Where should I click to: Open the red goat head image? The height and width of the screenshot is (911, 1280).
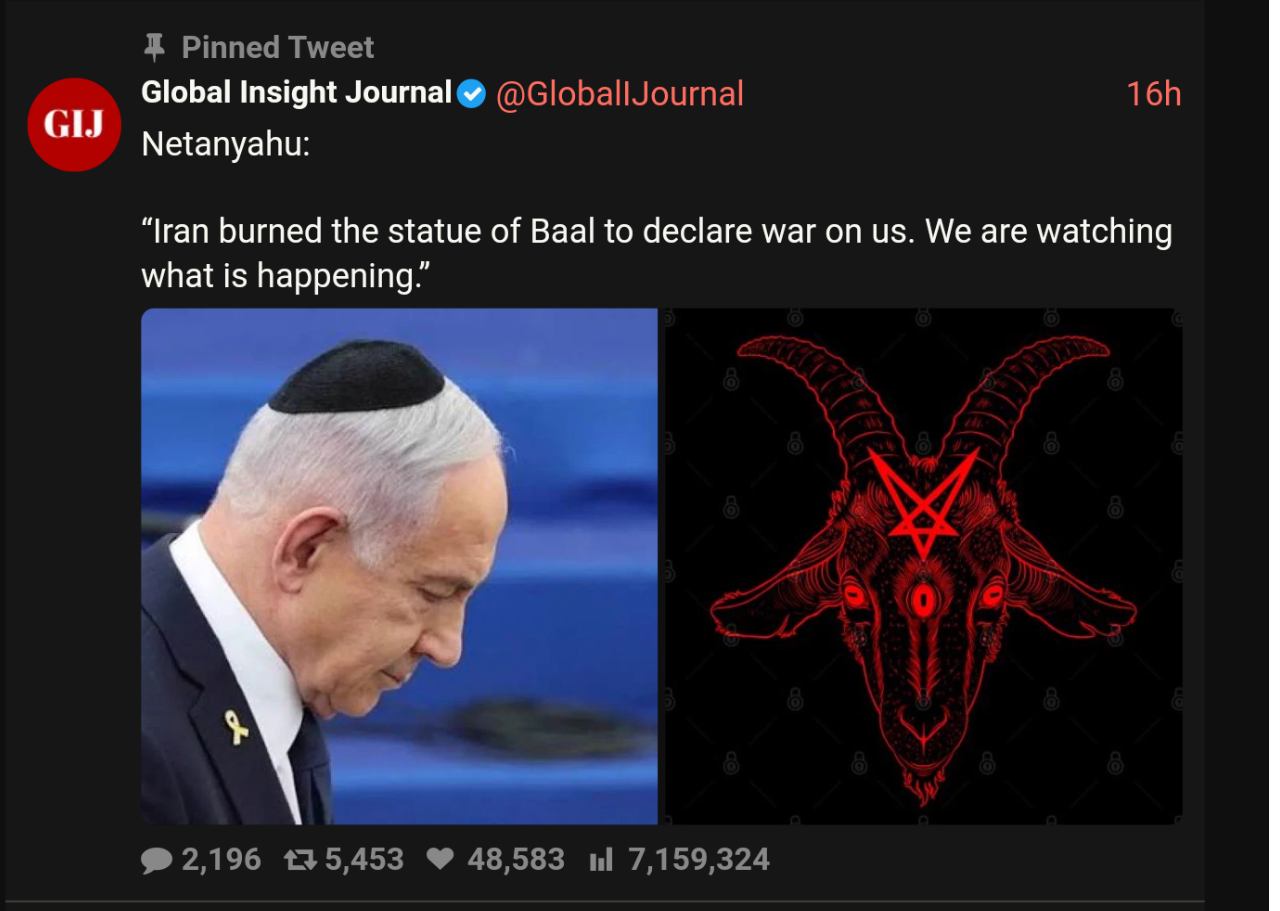pos(924,566)
